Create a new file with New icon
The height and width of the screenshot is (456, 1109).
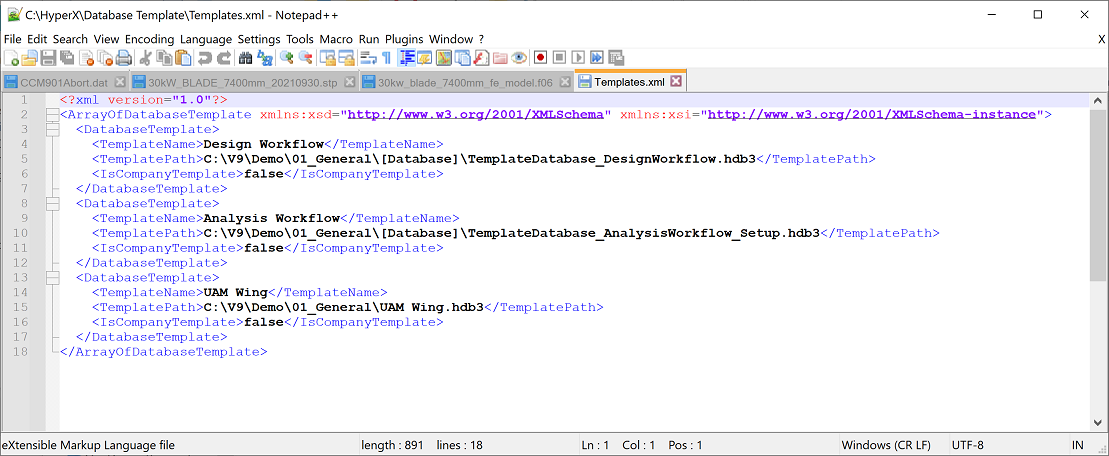[x=11, y=57]
